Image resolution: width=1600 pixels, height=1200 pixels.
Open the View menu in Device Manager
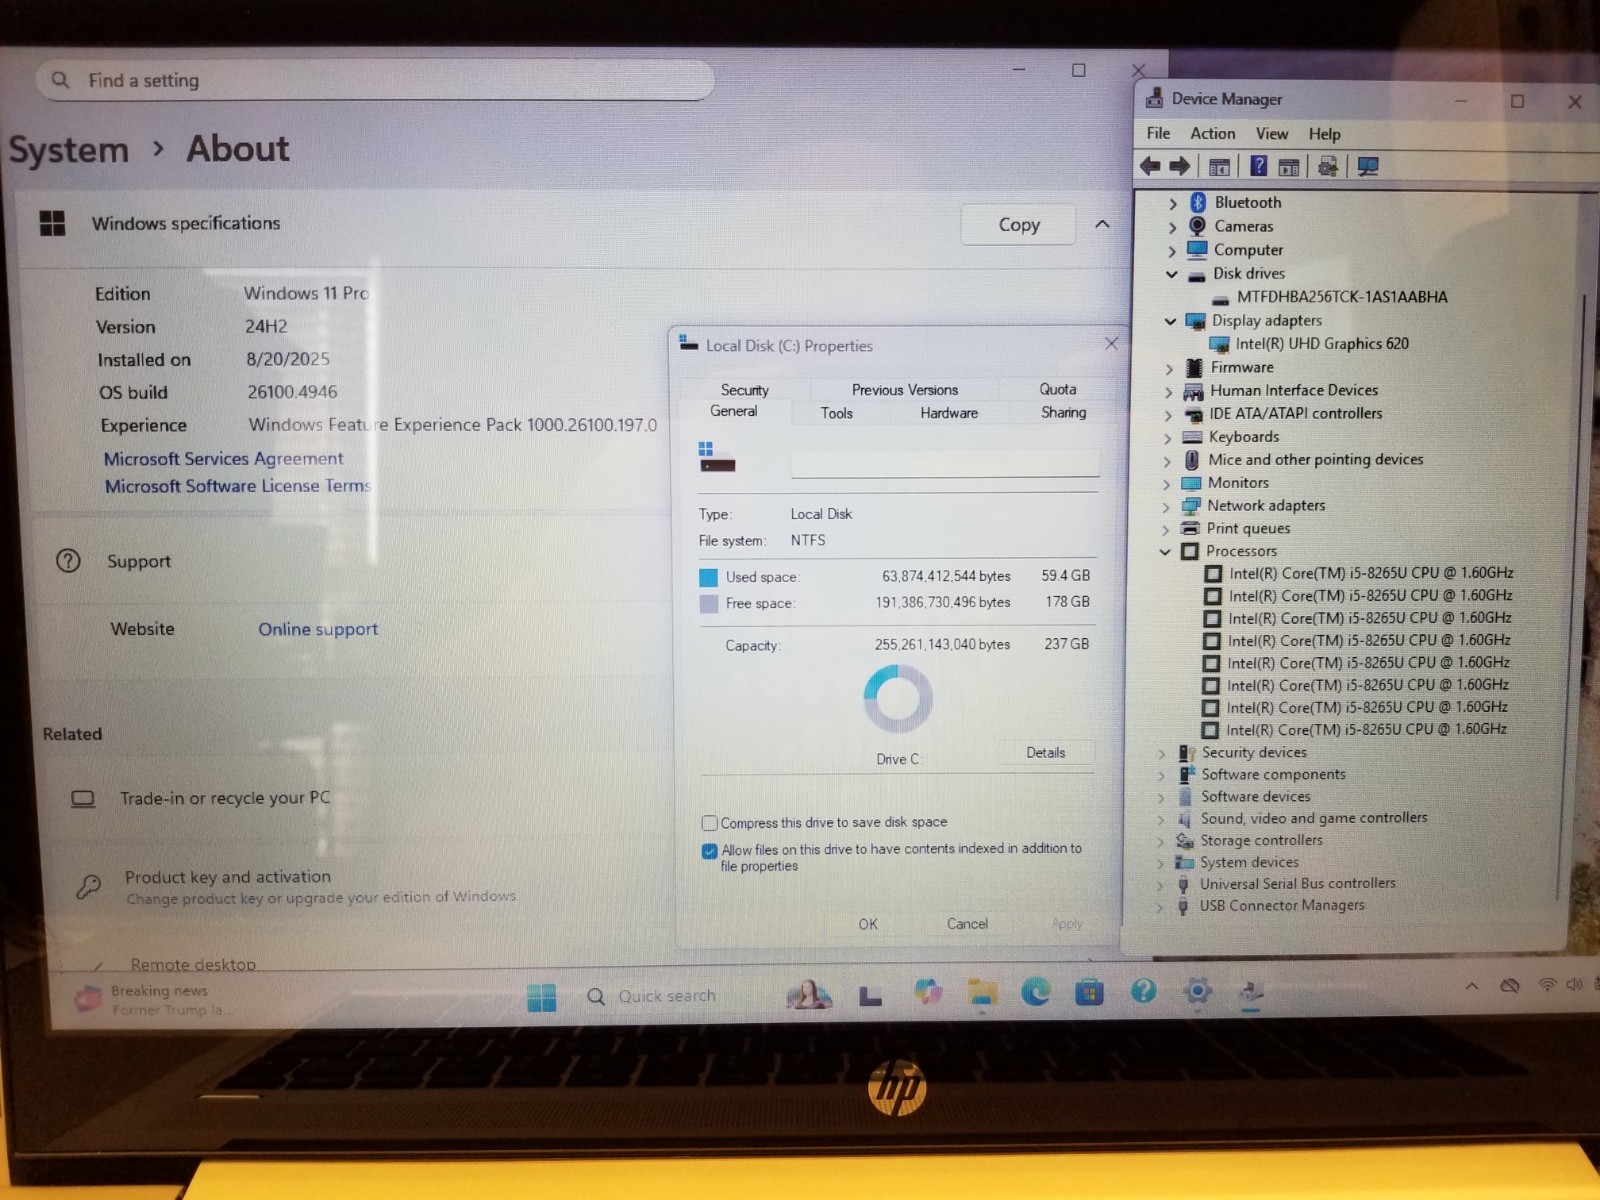pos(1272,134)
